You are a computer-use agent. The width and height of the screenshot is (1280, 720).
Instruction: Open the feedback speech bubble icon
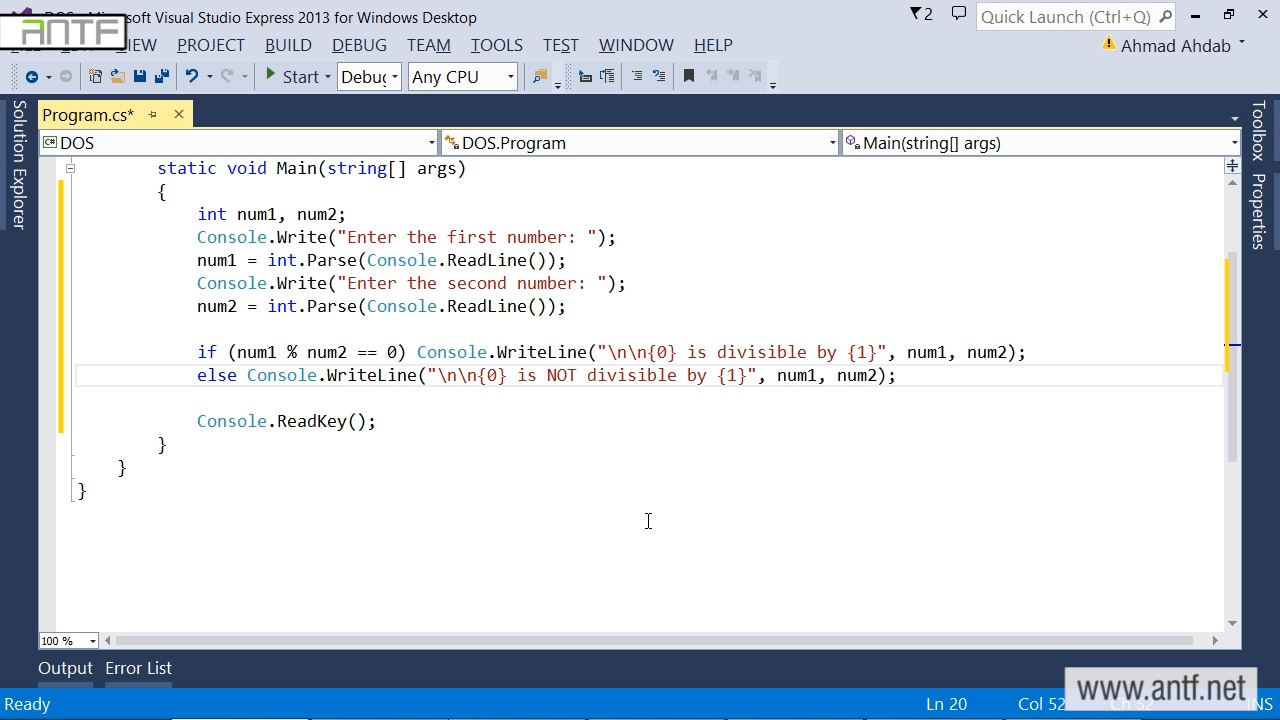[x=959, y=14]
